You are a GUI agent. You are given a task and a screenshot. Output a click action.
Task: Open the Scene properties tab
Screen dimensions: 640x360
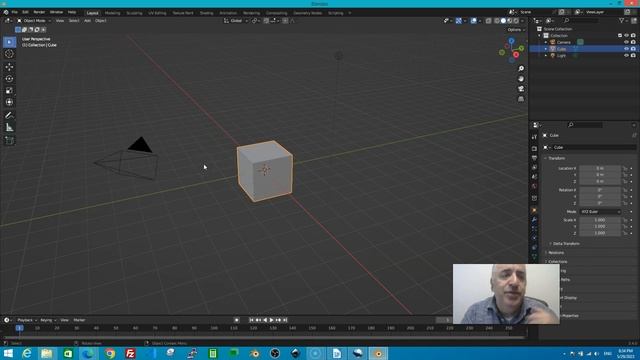534,177
